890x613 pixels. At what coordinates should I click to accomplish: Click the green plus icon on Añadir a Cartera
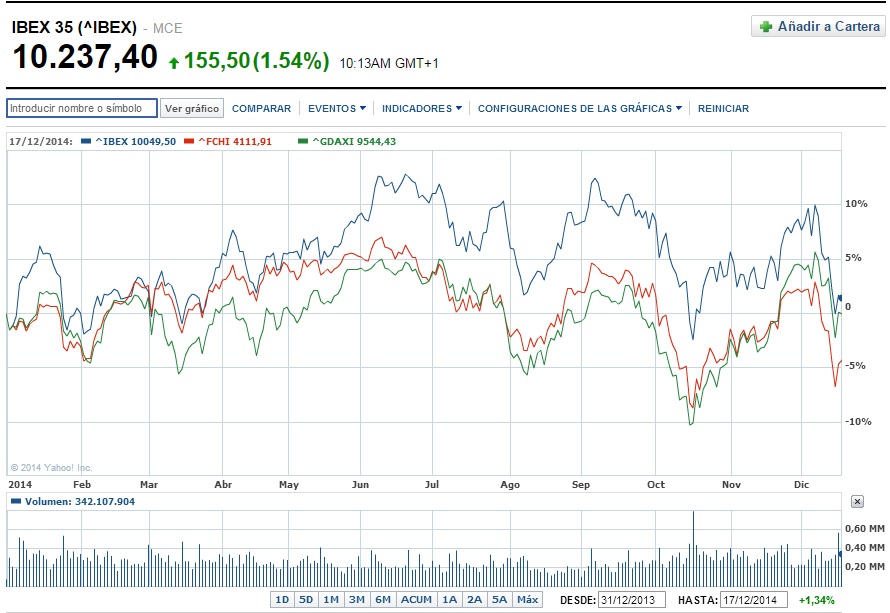(x=766, y=27)
